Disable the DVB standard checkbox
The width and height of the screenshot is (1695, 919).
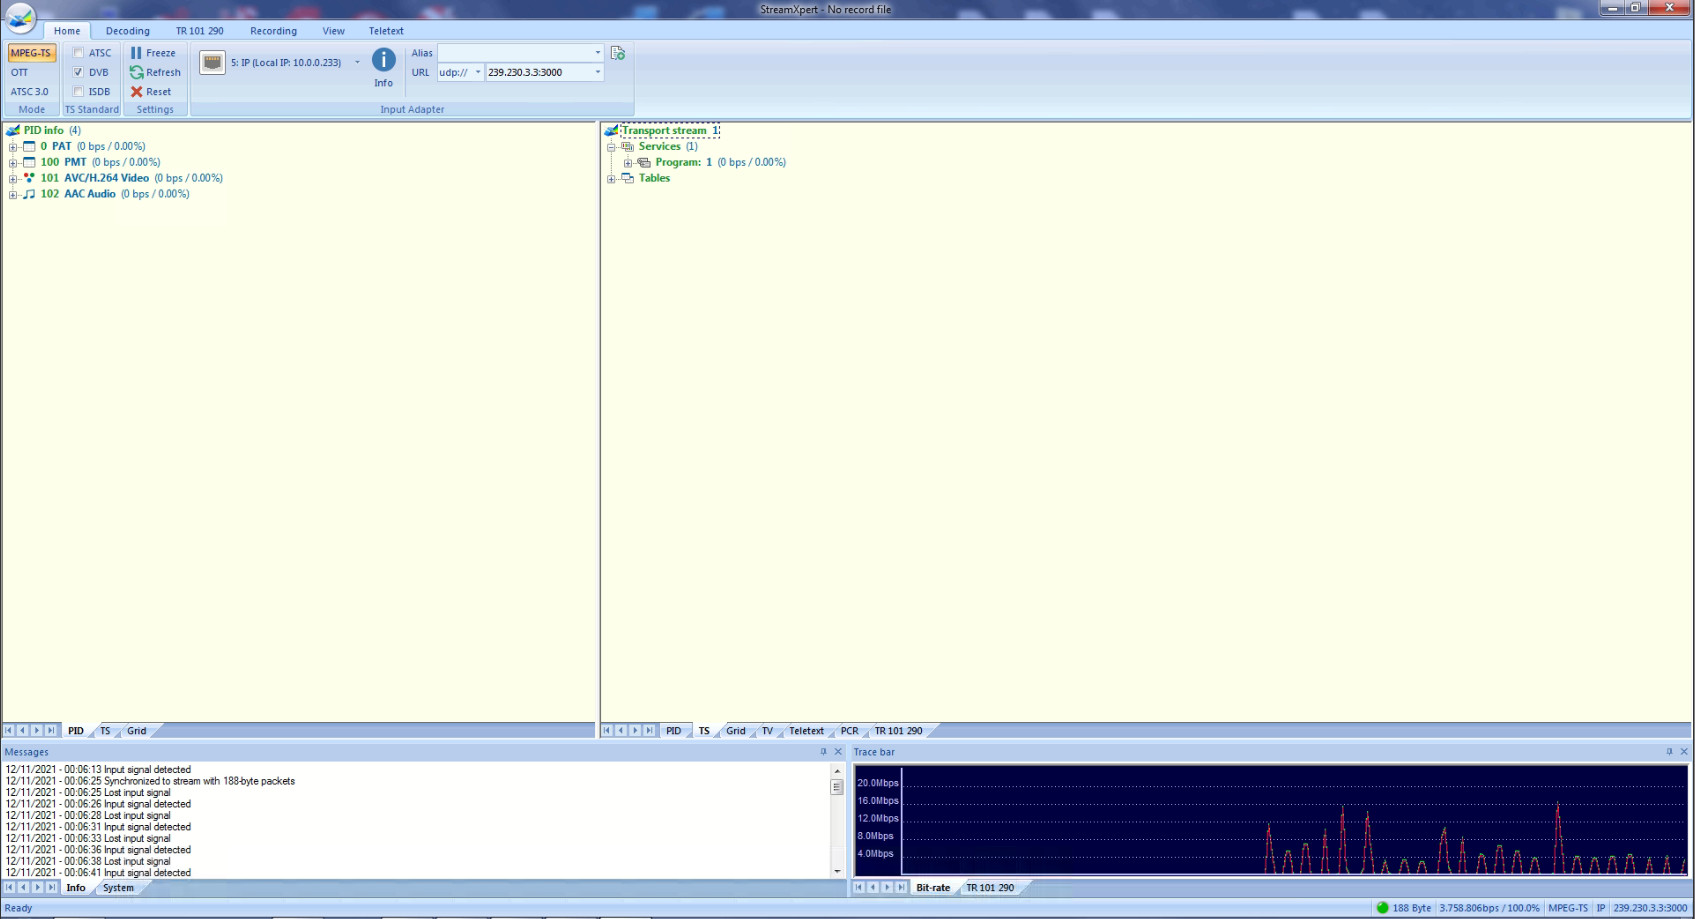[x=78, y=72]
